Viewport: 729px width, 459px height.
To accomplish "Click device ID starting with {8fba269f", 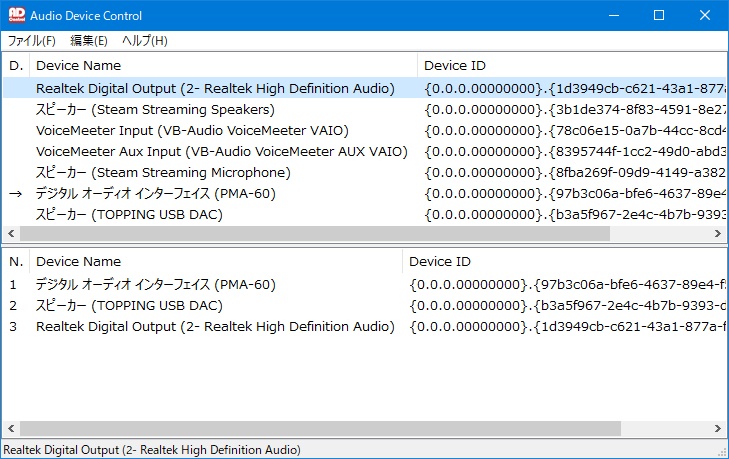I will click(575, 173).
